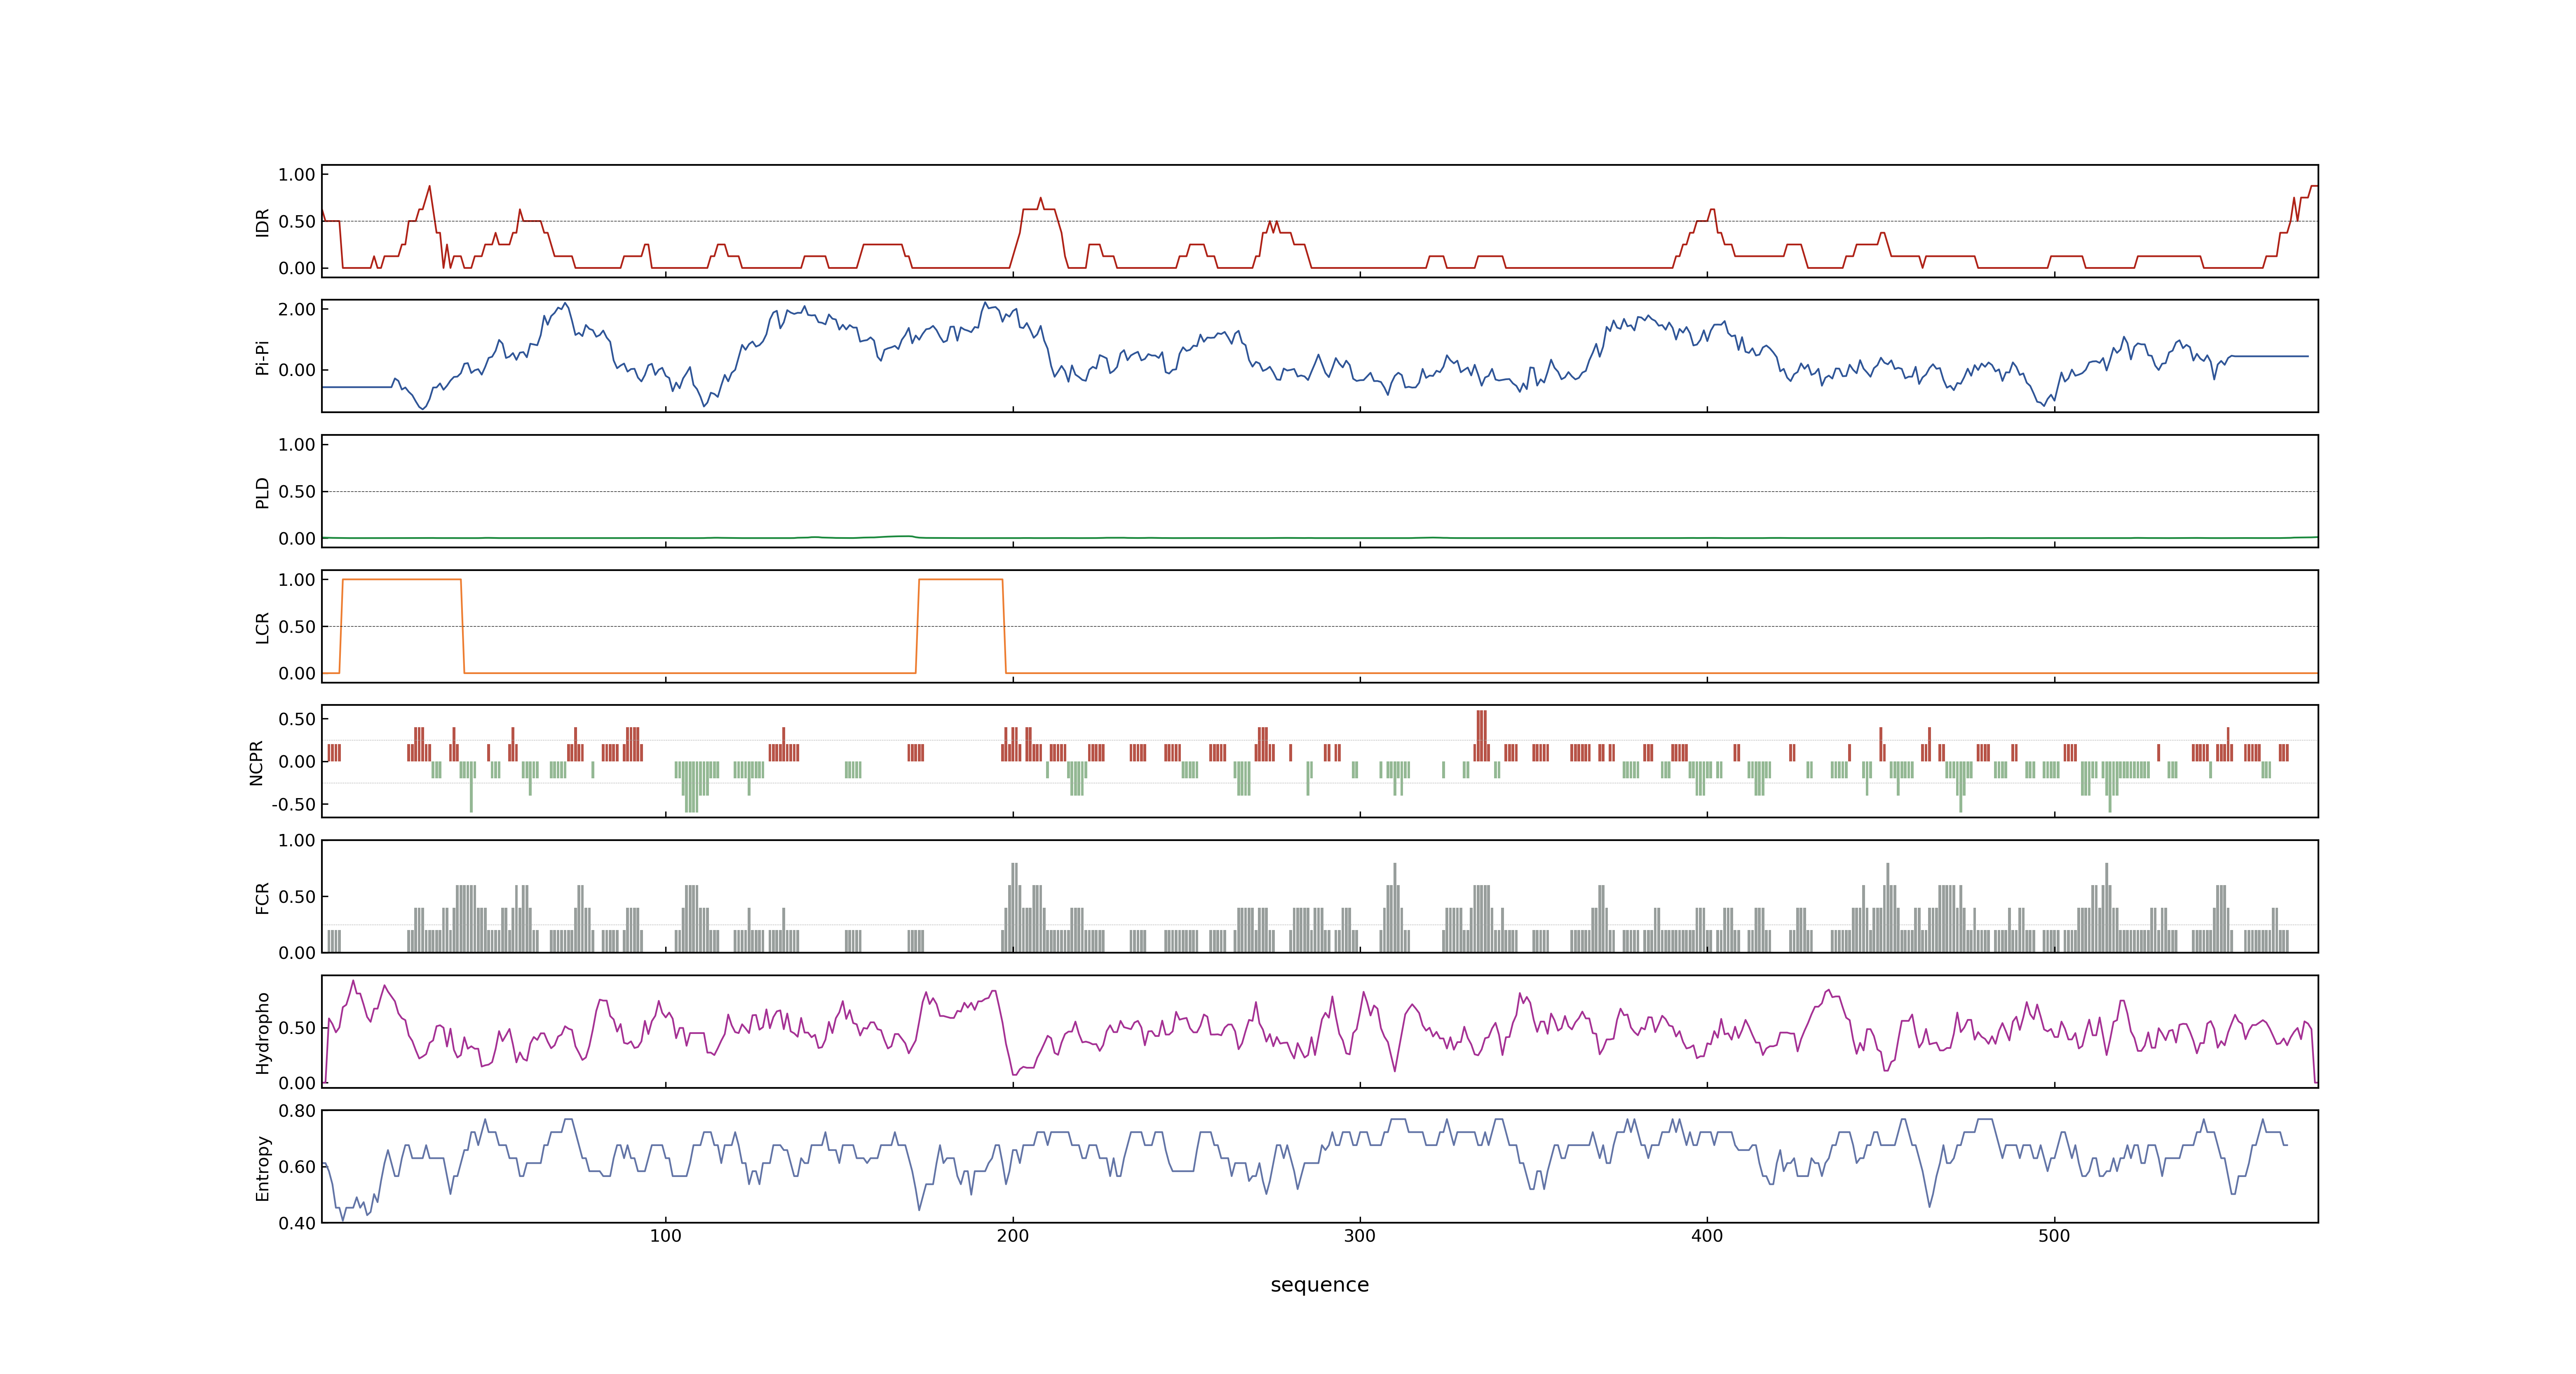The width and height of the screenshot is (2576, 1374).
Task: Click the 0.60 tick on Entropy axis
Action: coord(297,1167)
